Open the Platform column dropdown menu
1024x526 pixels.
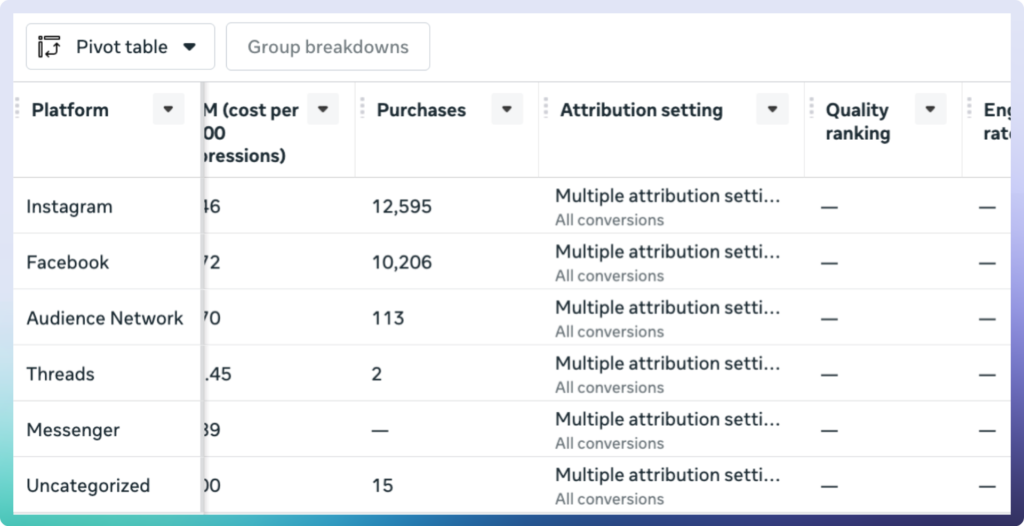168,109
